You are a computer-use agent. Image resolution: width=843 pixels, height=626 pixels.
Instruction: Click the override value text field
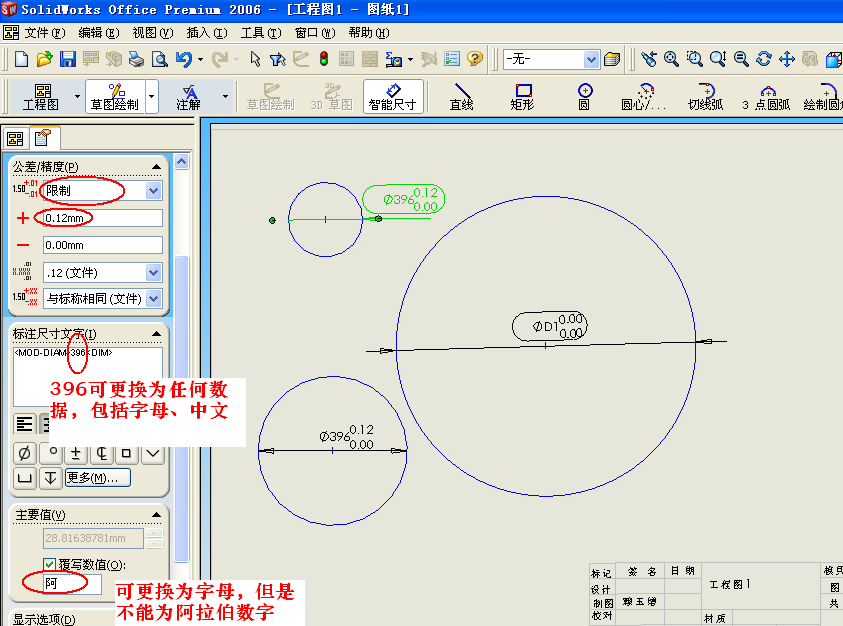click(x=72, y=584)
